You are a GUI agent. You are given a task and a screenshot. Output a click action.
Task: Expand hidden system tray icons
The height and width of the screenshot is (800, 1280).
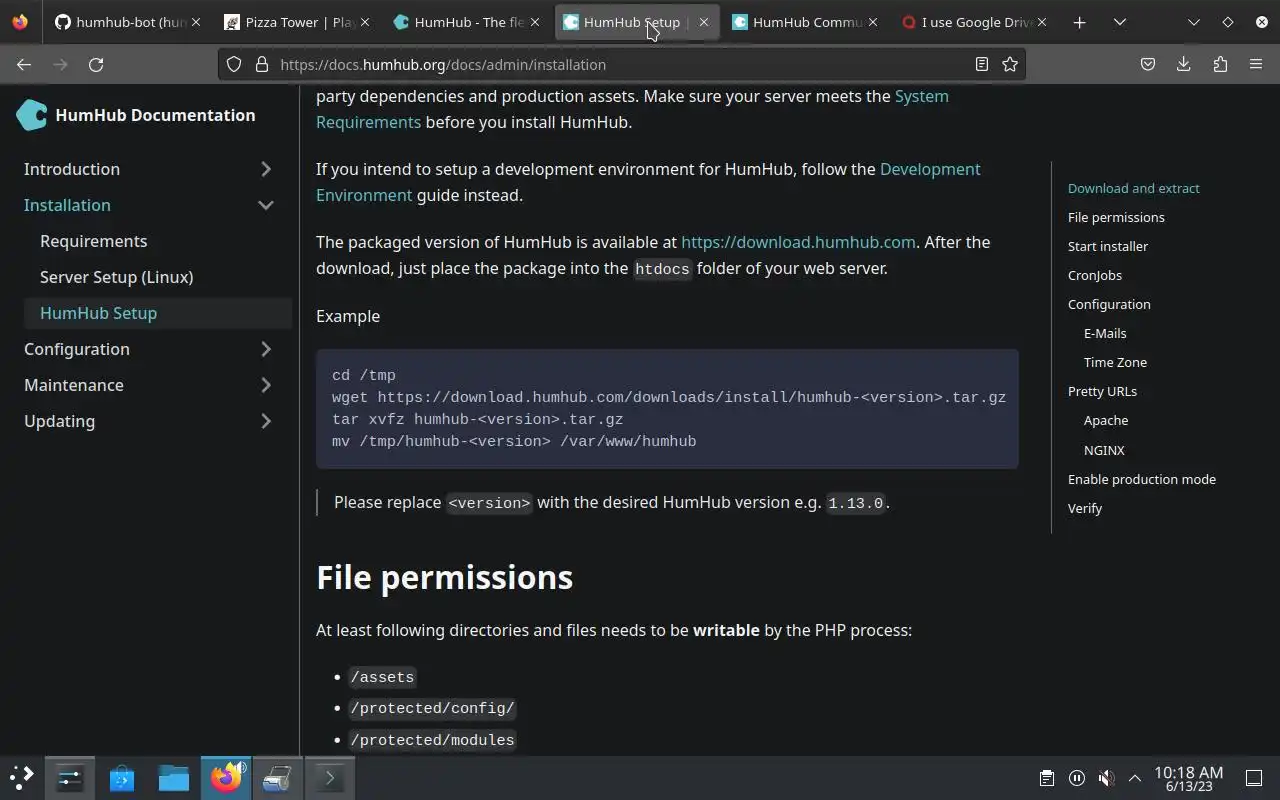[1135, 778]
